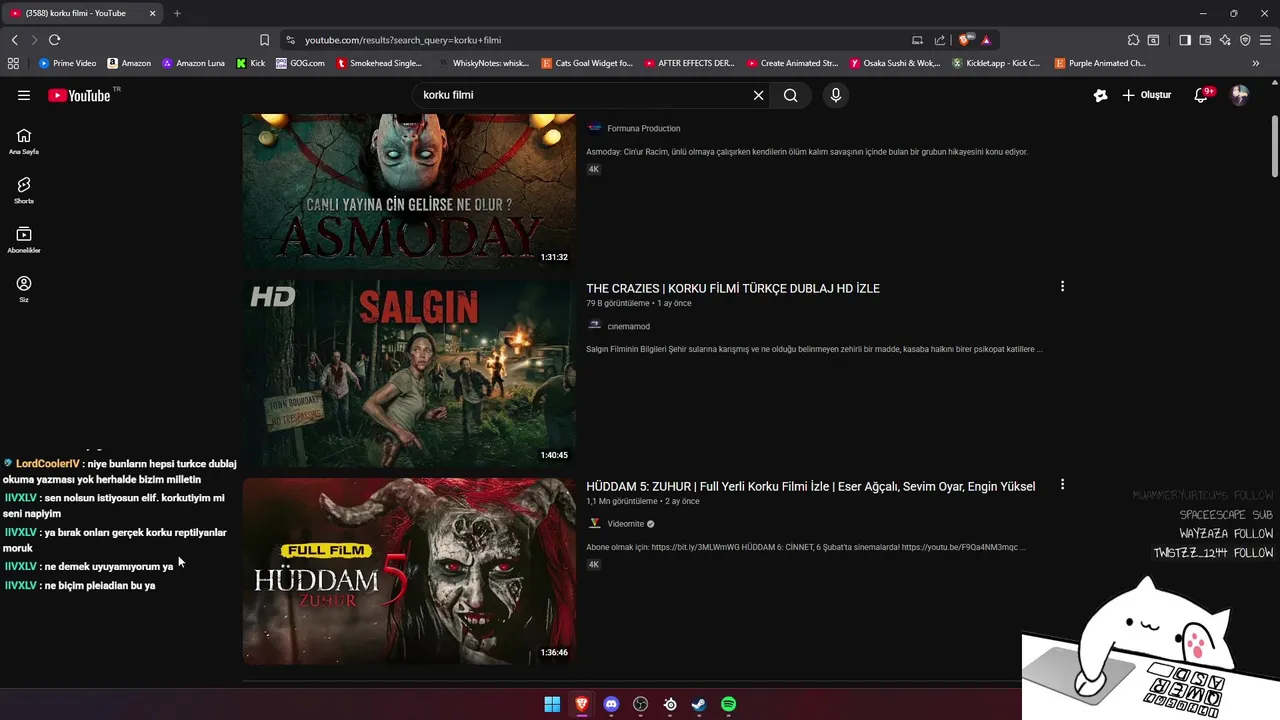Go back to the previous page
1280x720 pixels.
point(14,40)
